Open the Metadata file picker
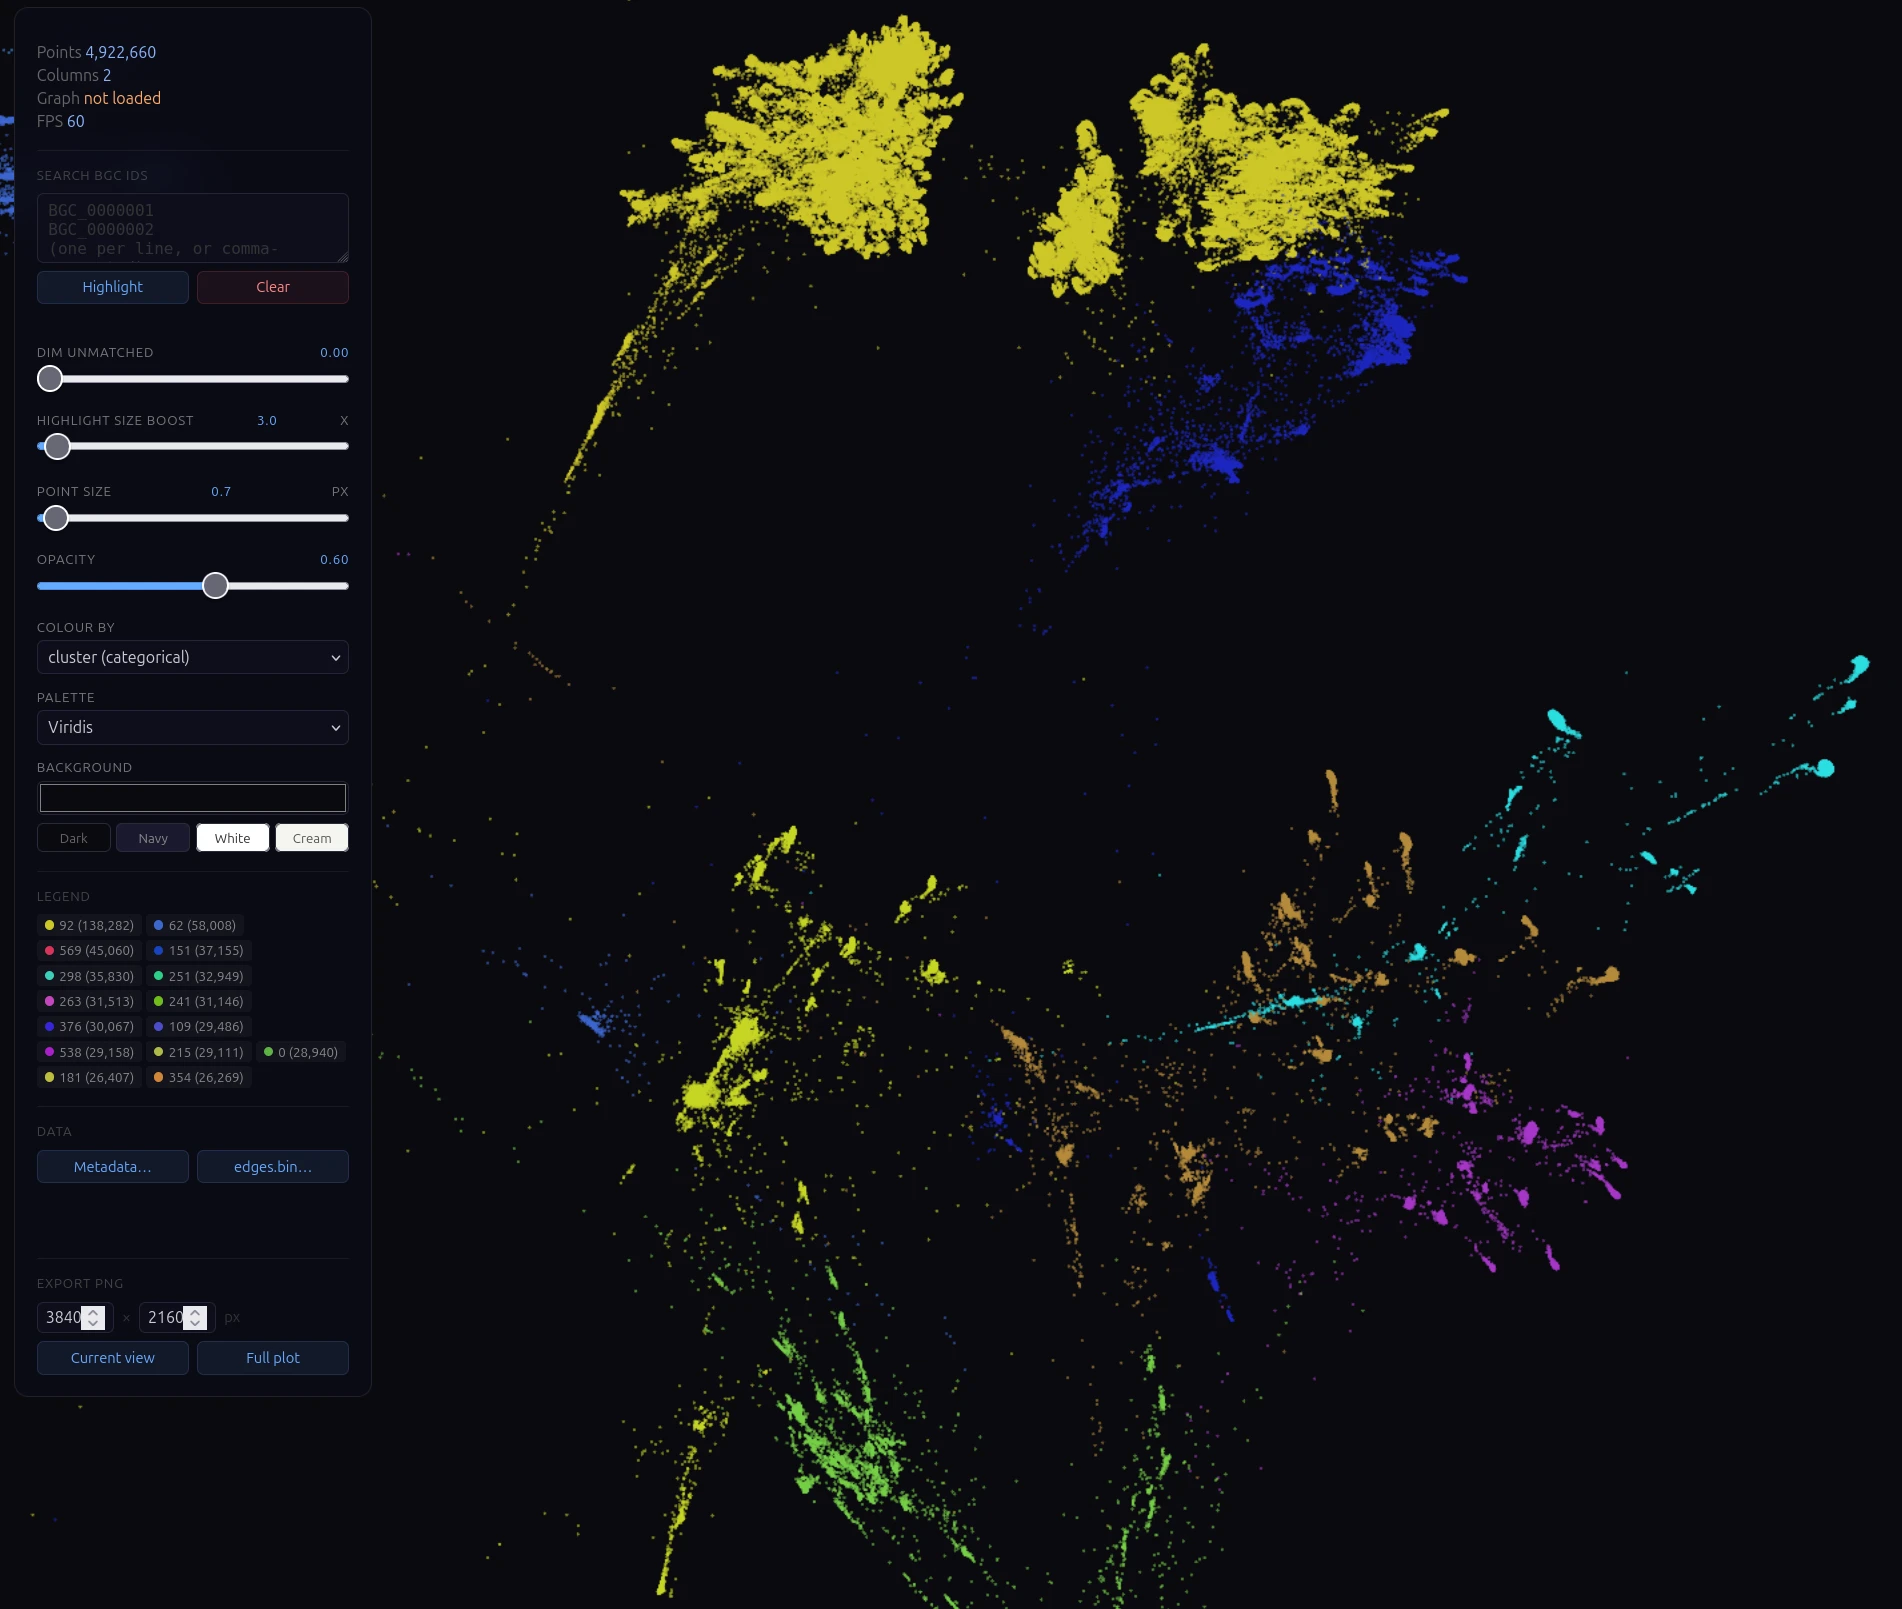Screen dimensions: 1902x1609 112,1166
